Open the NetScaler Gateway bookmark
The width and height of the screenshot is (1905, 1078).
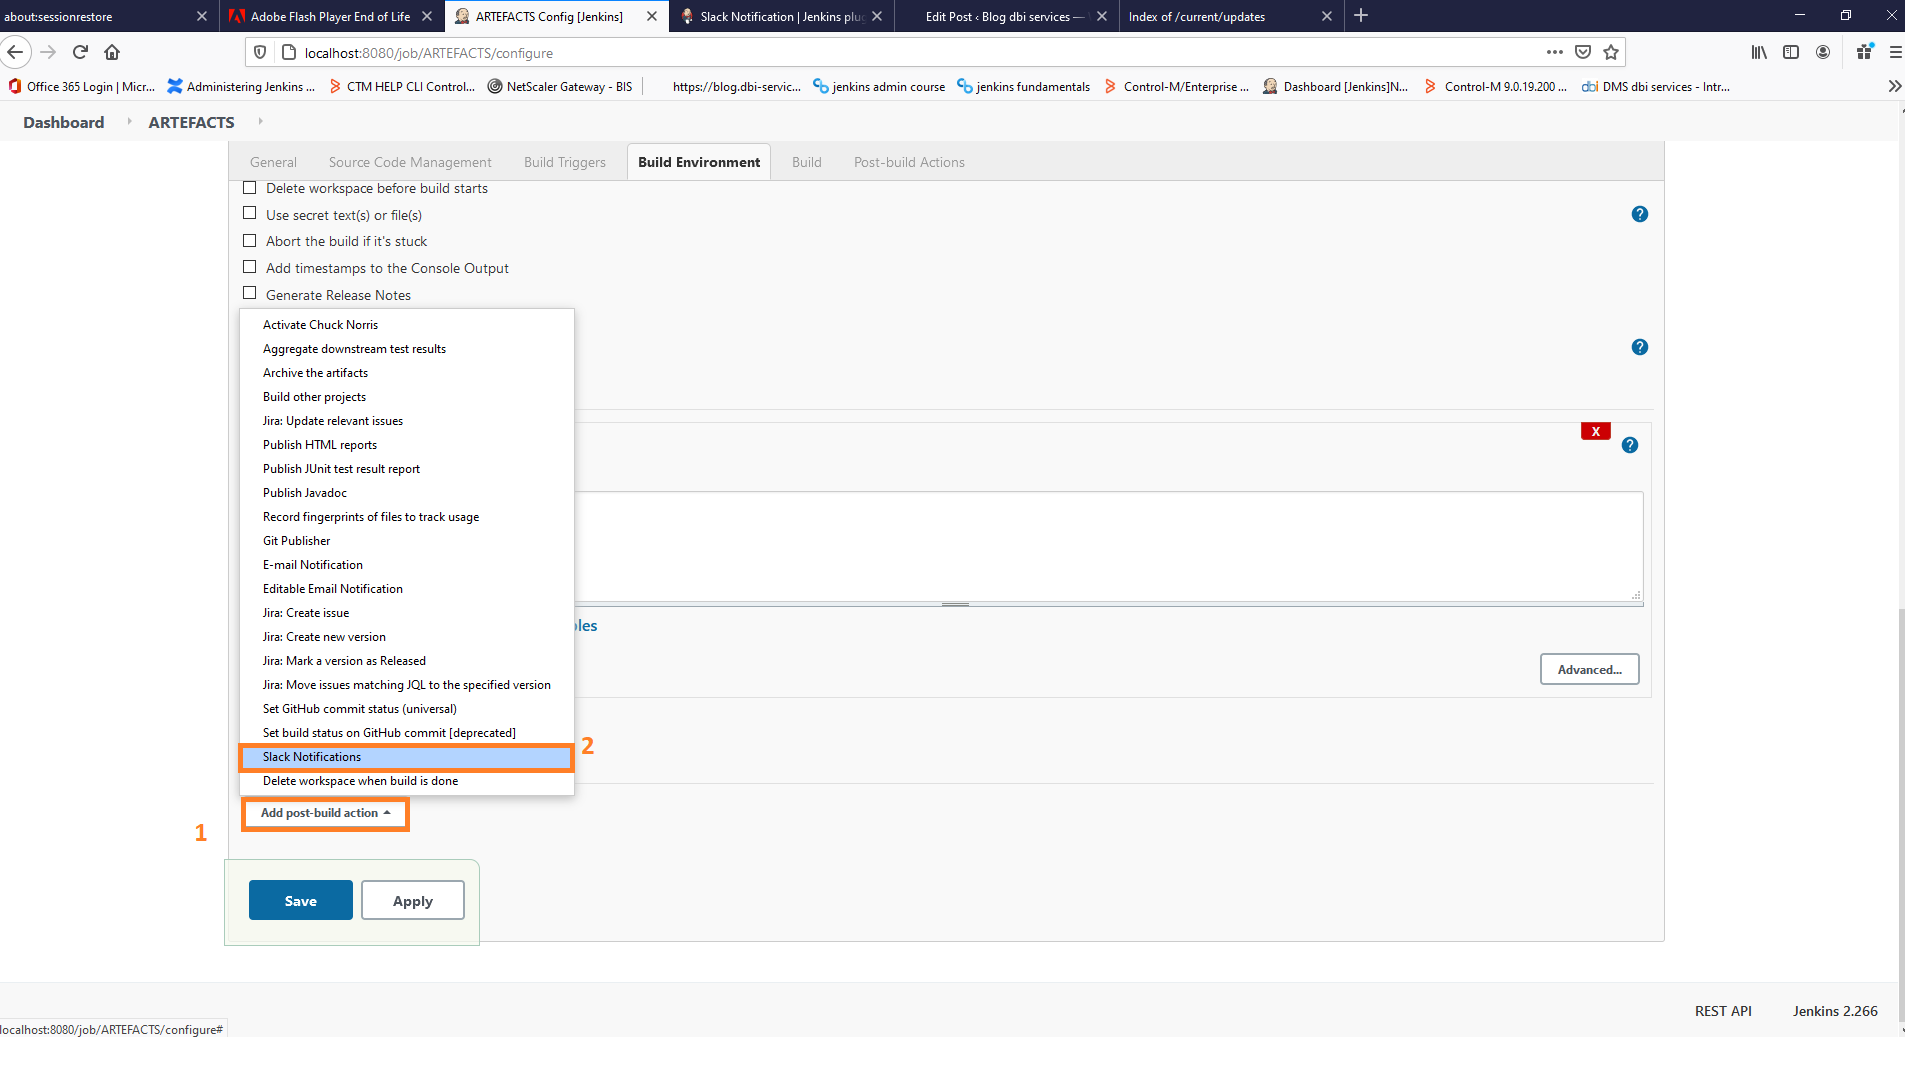(x=560, y=87)
